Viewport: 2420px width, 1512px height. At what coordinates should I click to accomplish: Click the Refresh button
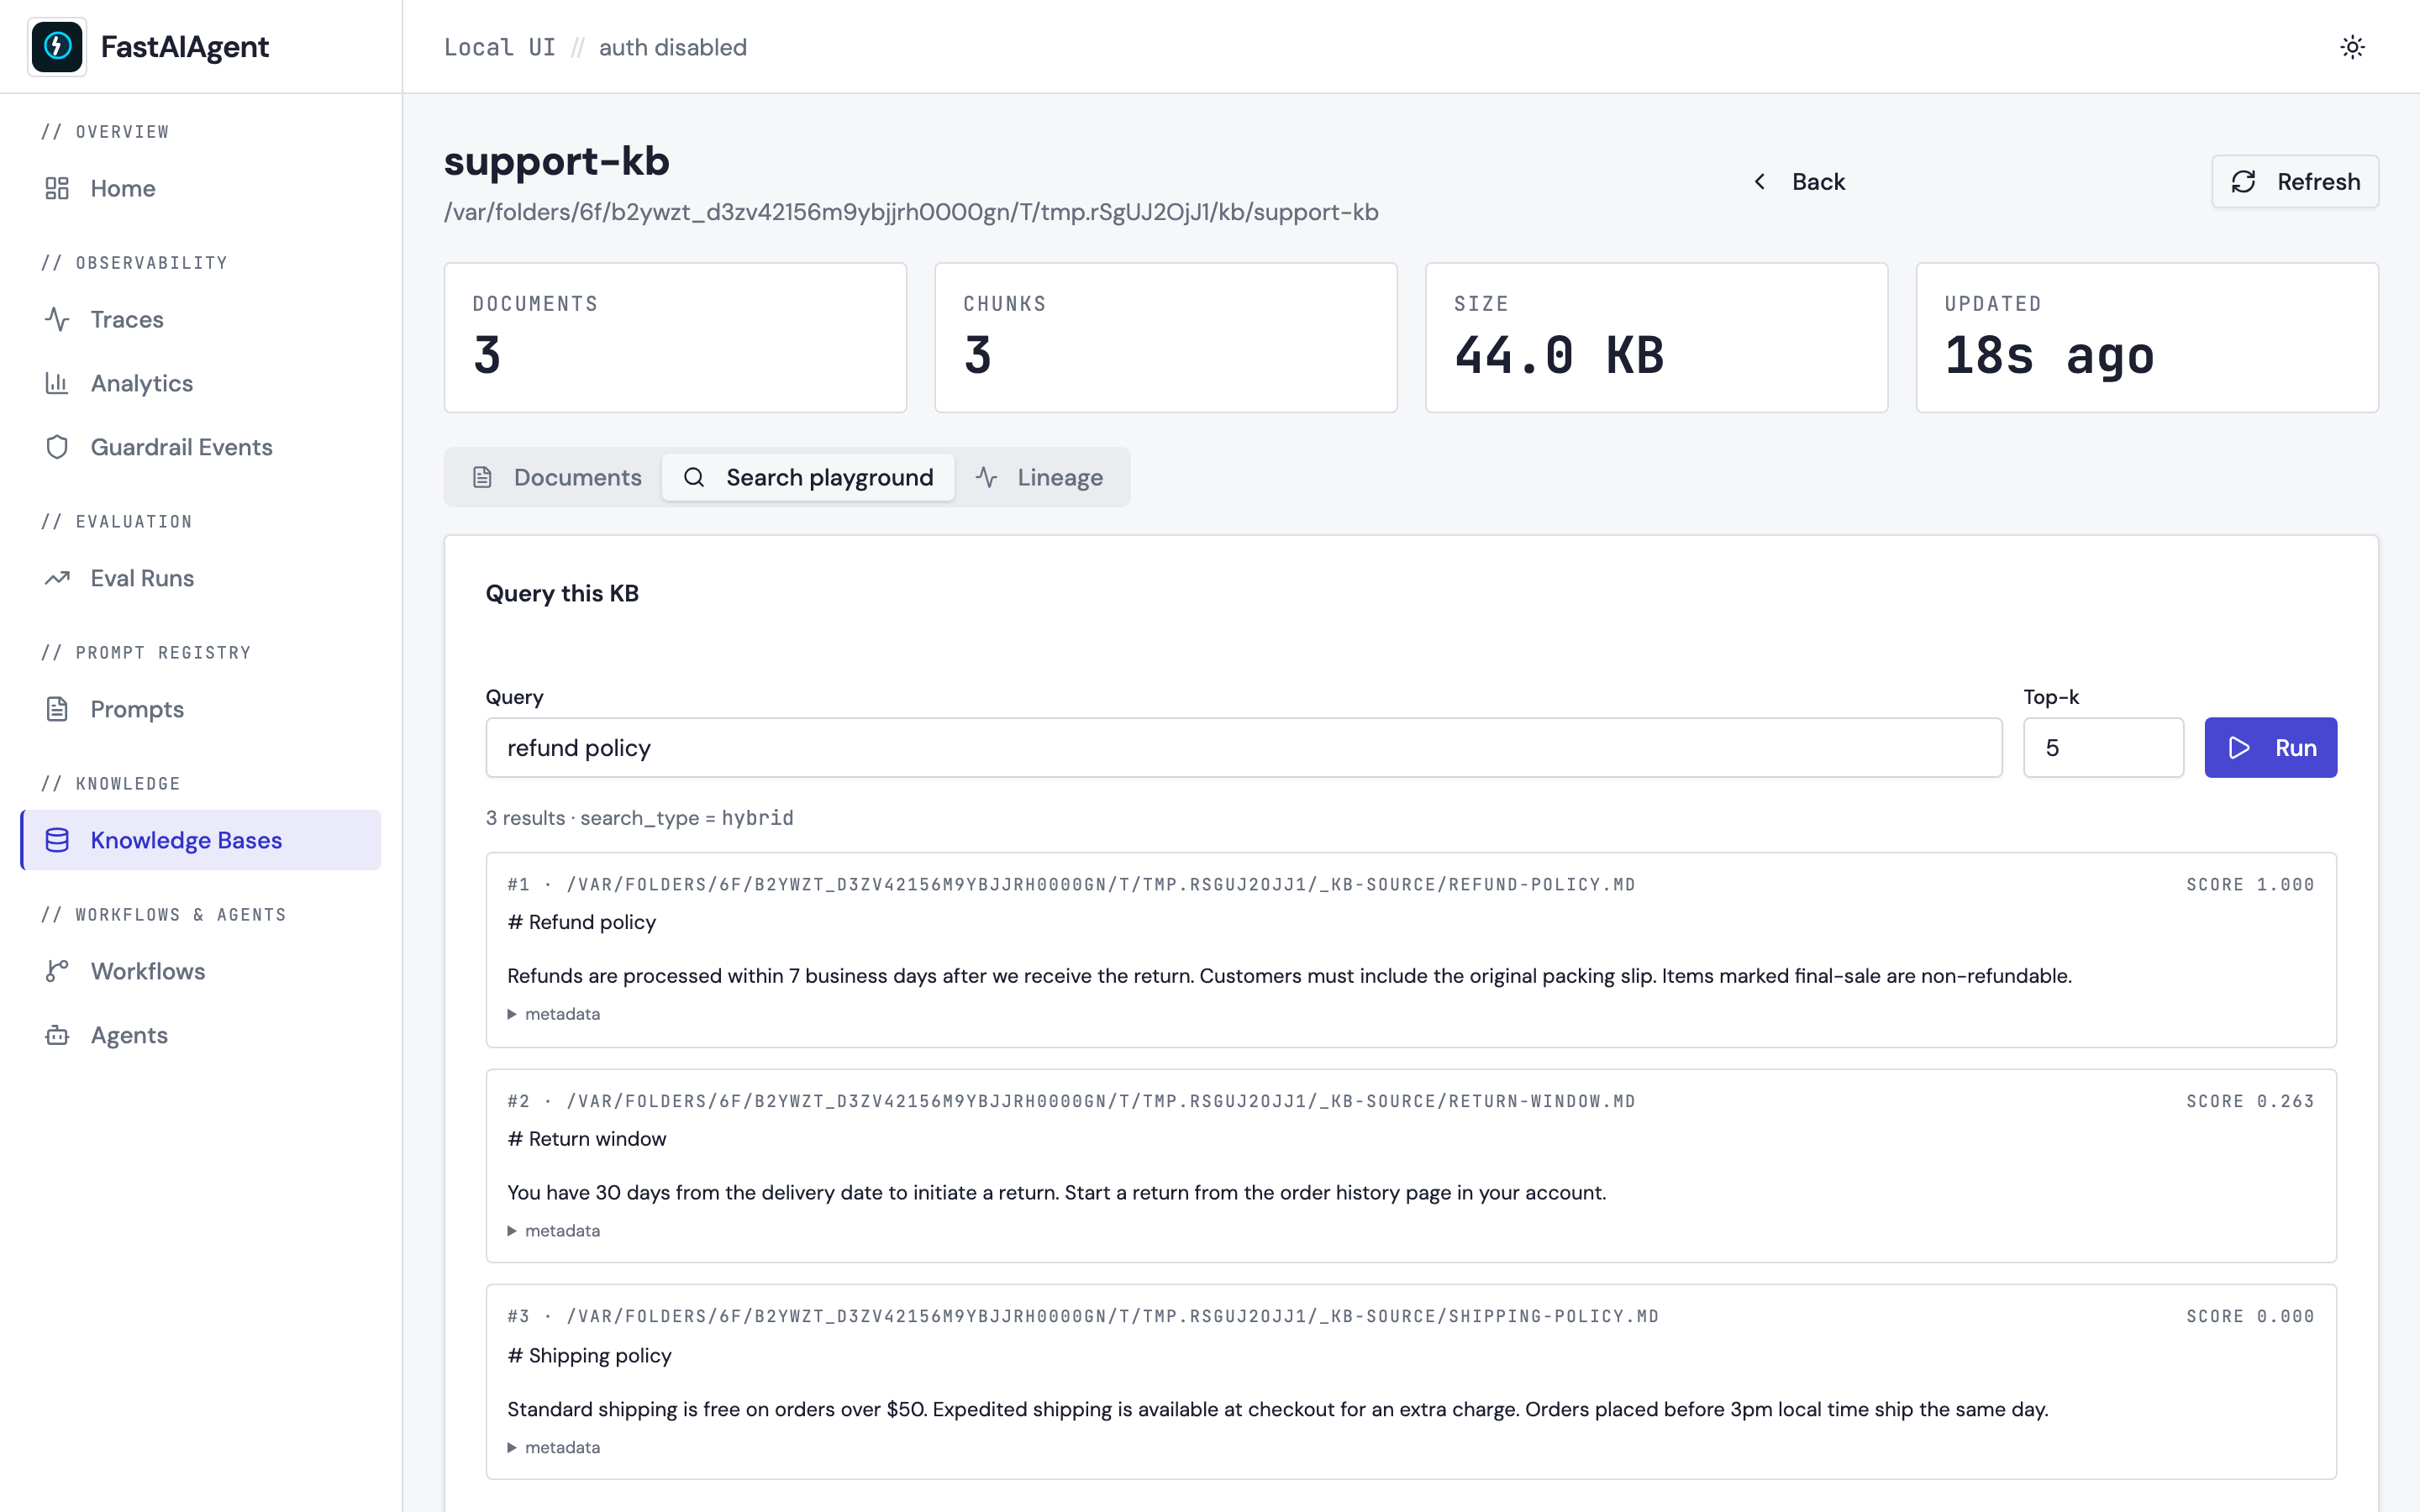pyautogui.click(x=2295, y=181)
